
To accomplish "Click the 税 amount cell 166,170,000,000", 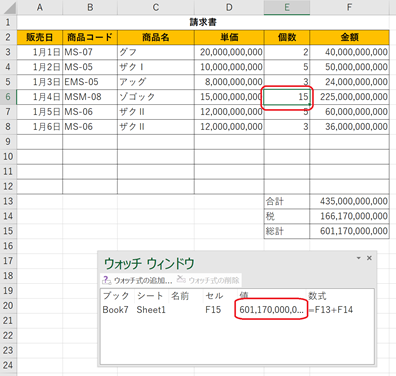I will pos(349,216).
